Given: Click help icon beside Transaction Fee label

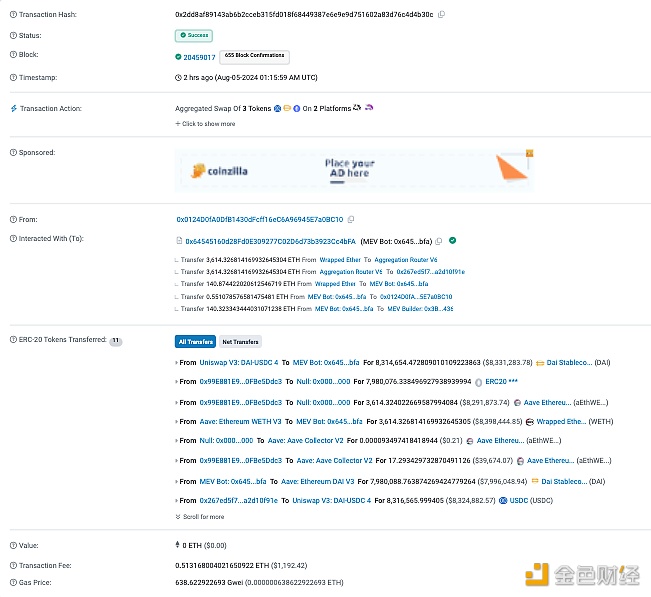Looking at the screenshot, I should (13, 565).
